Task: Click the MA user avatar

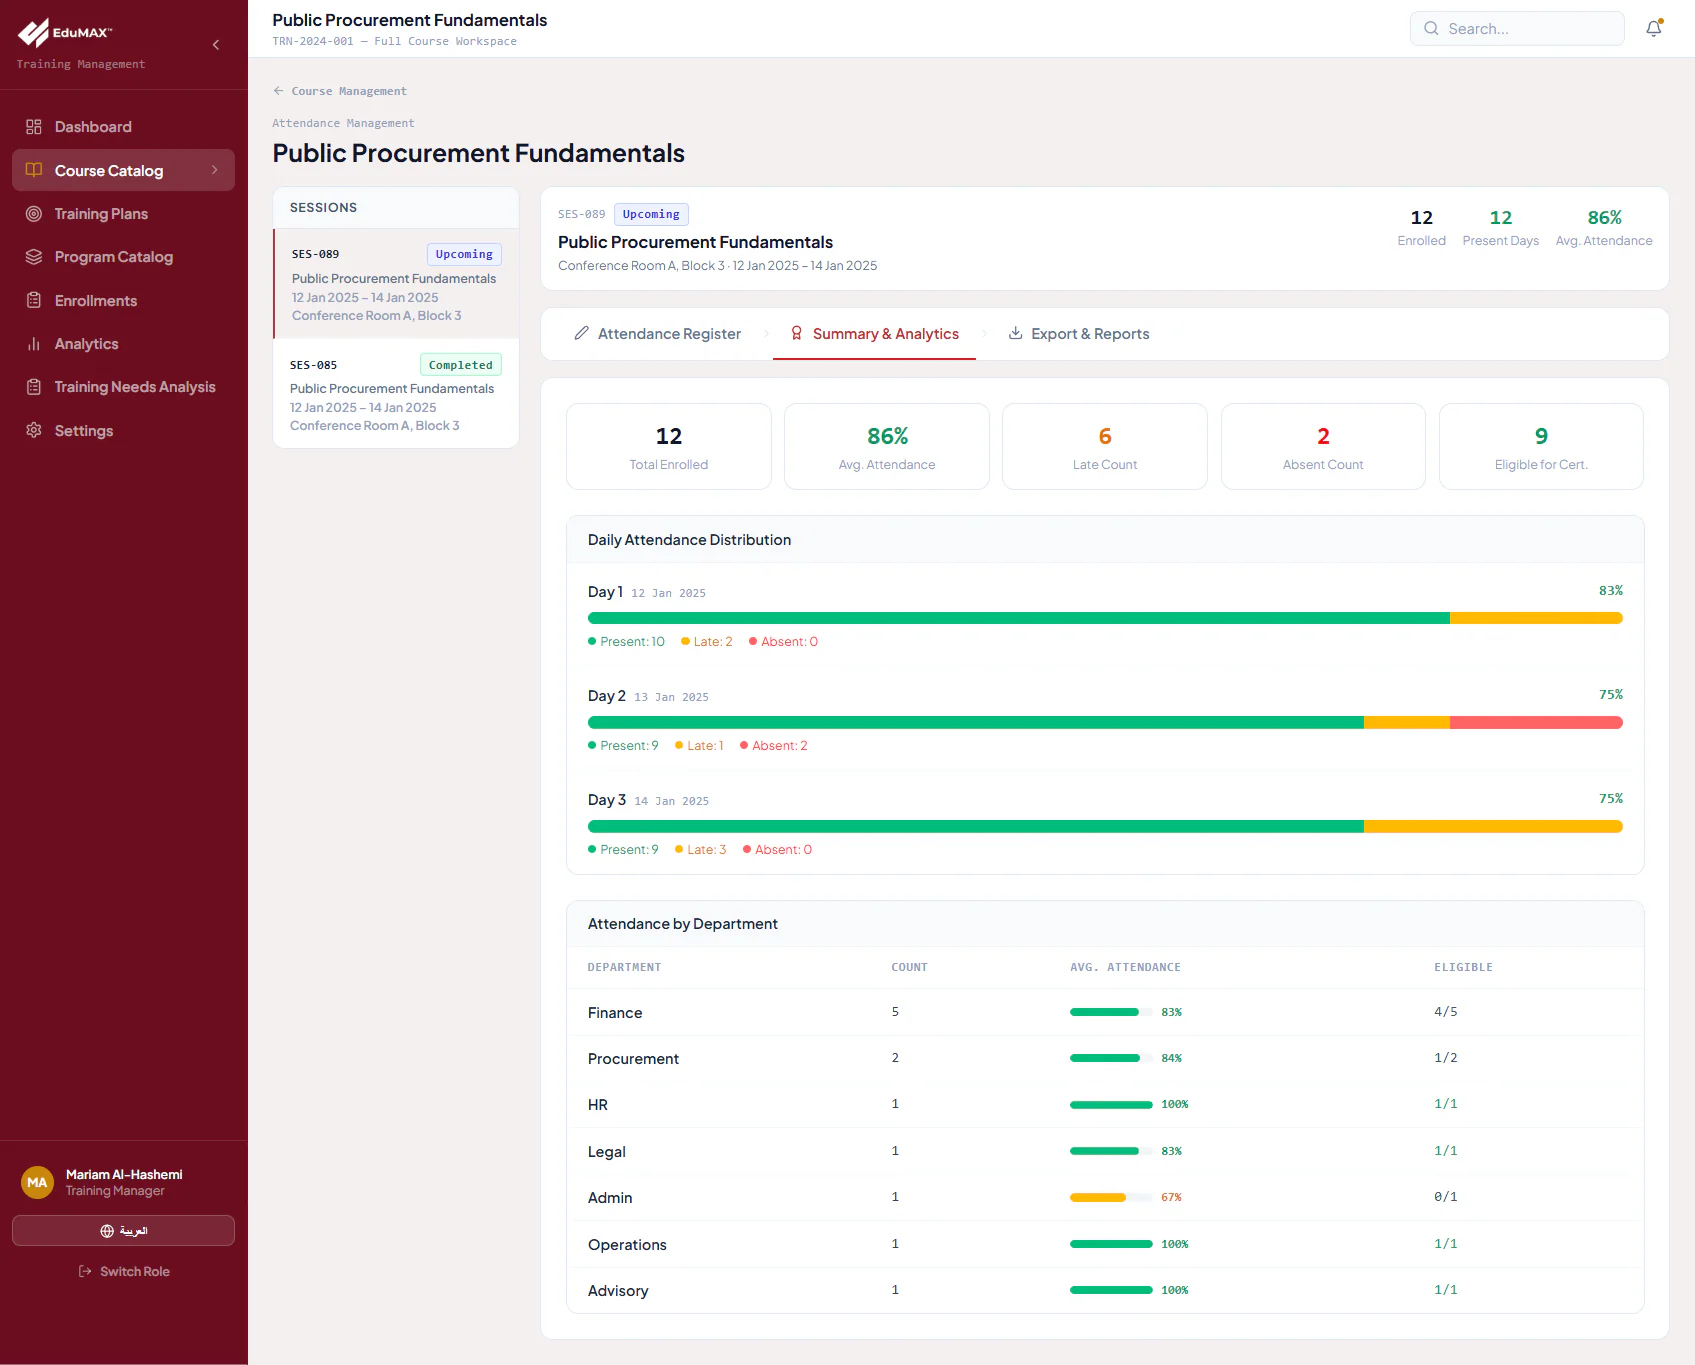Action: (37, 1182)
